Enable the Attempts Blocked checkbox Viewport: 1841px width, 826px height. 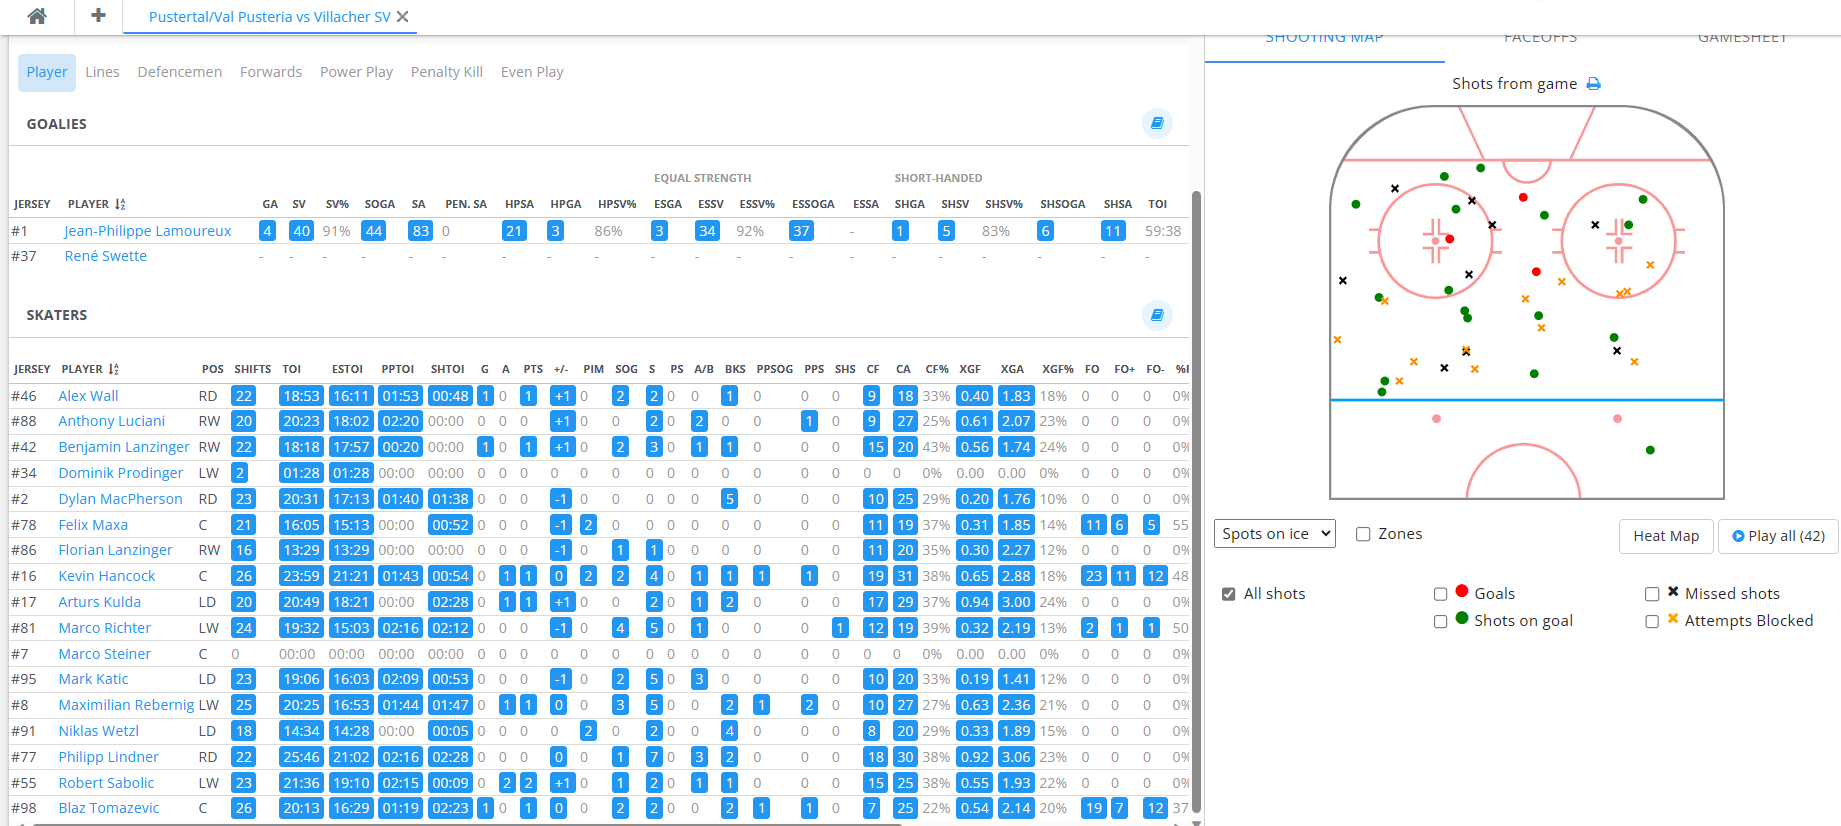1652,621
